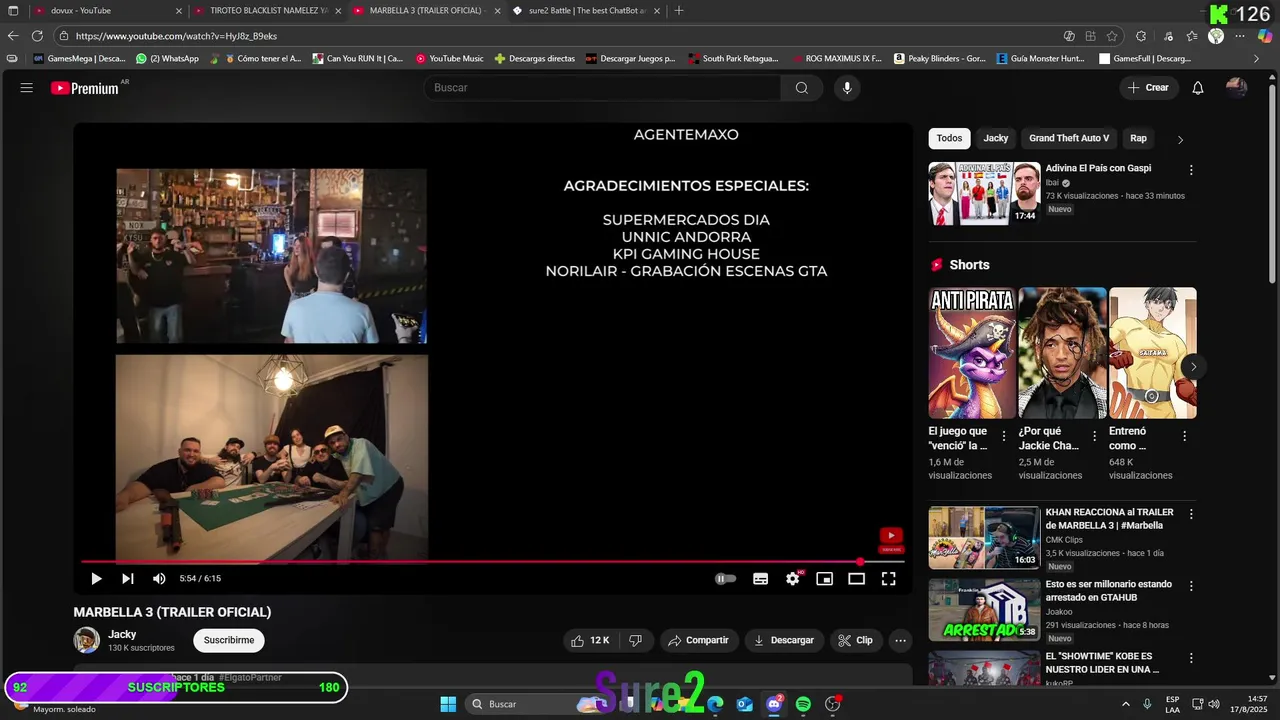Mute the video volume
Image resolution: width=1280 pixels, height=720 pixels.
159,579
